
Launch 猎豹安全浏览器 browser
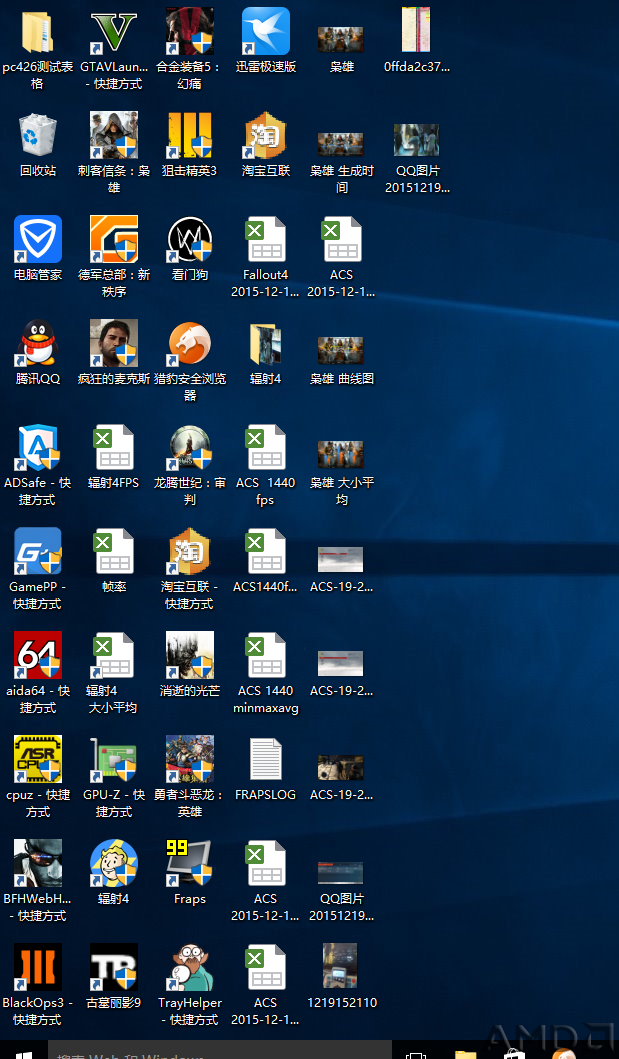pos(190,343)
